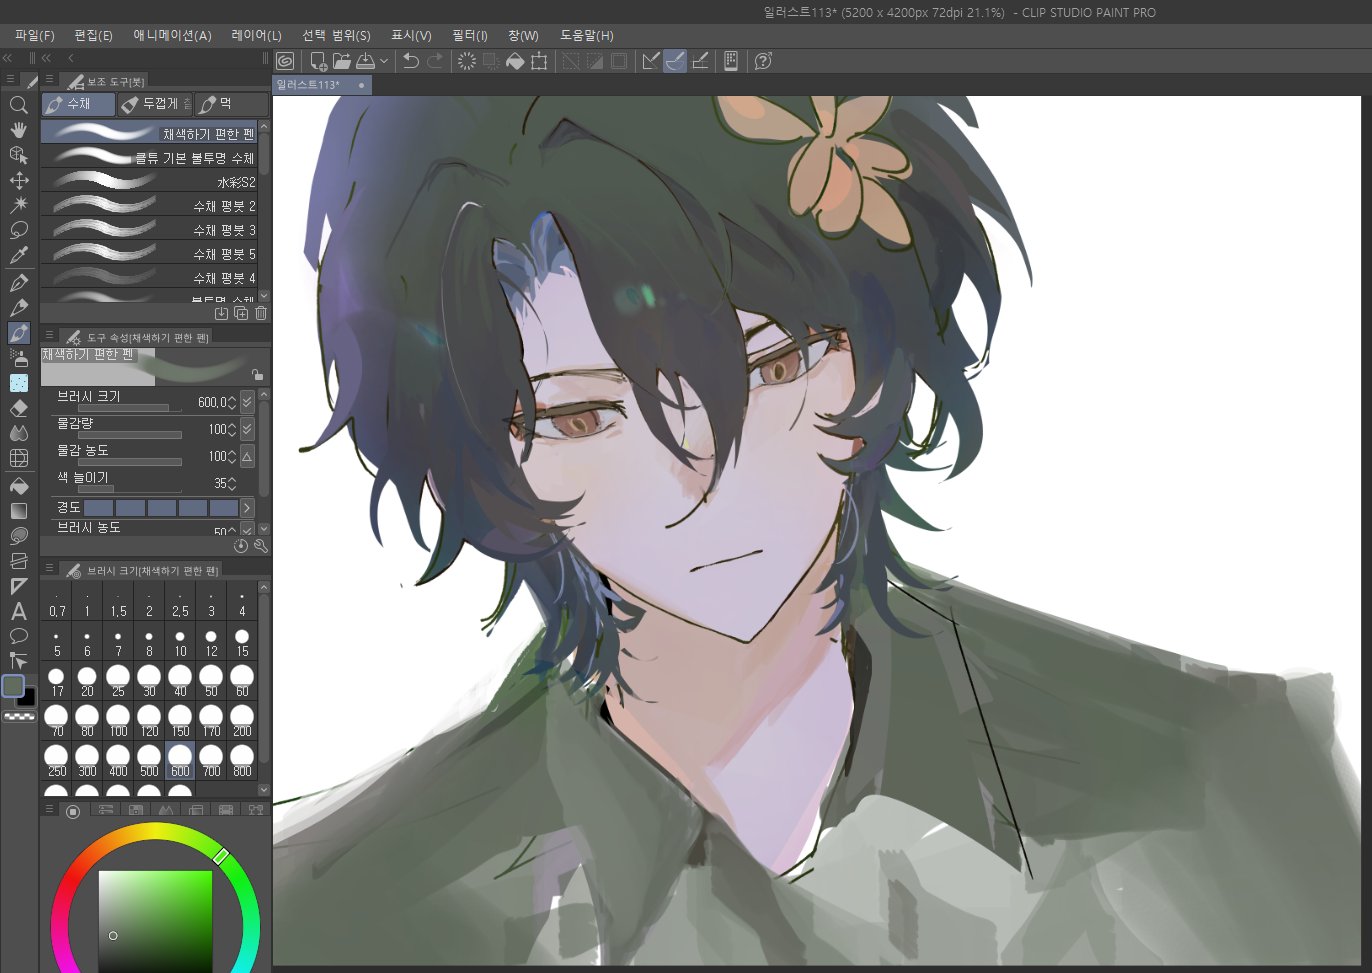Select the Text tool
Image resolution: width=1372 pixels, height=973 pixels.
pyautogui.click(x=18, y=611)
